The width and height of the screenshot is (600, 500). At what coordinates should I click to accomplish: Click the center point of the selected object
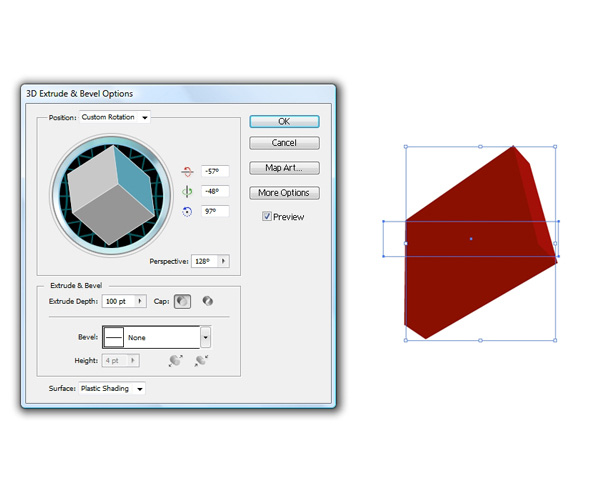pyautogui.click(x=471, y=239)
